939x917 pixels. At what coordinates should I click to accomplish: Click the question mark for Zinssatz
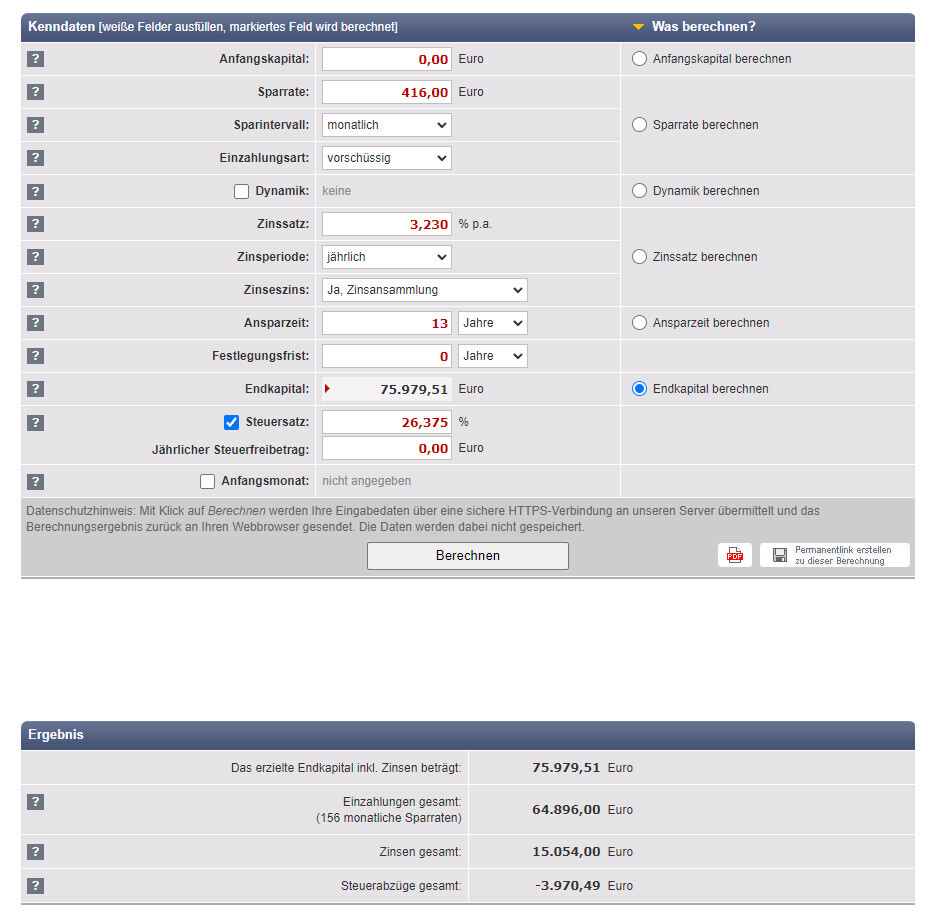(35, 224)
